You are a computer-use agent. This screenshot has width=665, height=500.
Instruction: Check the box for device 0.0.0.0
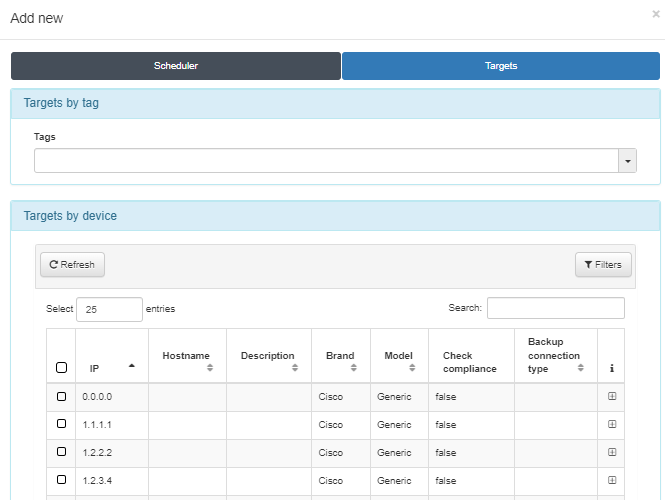point(61,396)
